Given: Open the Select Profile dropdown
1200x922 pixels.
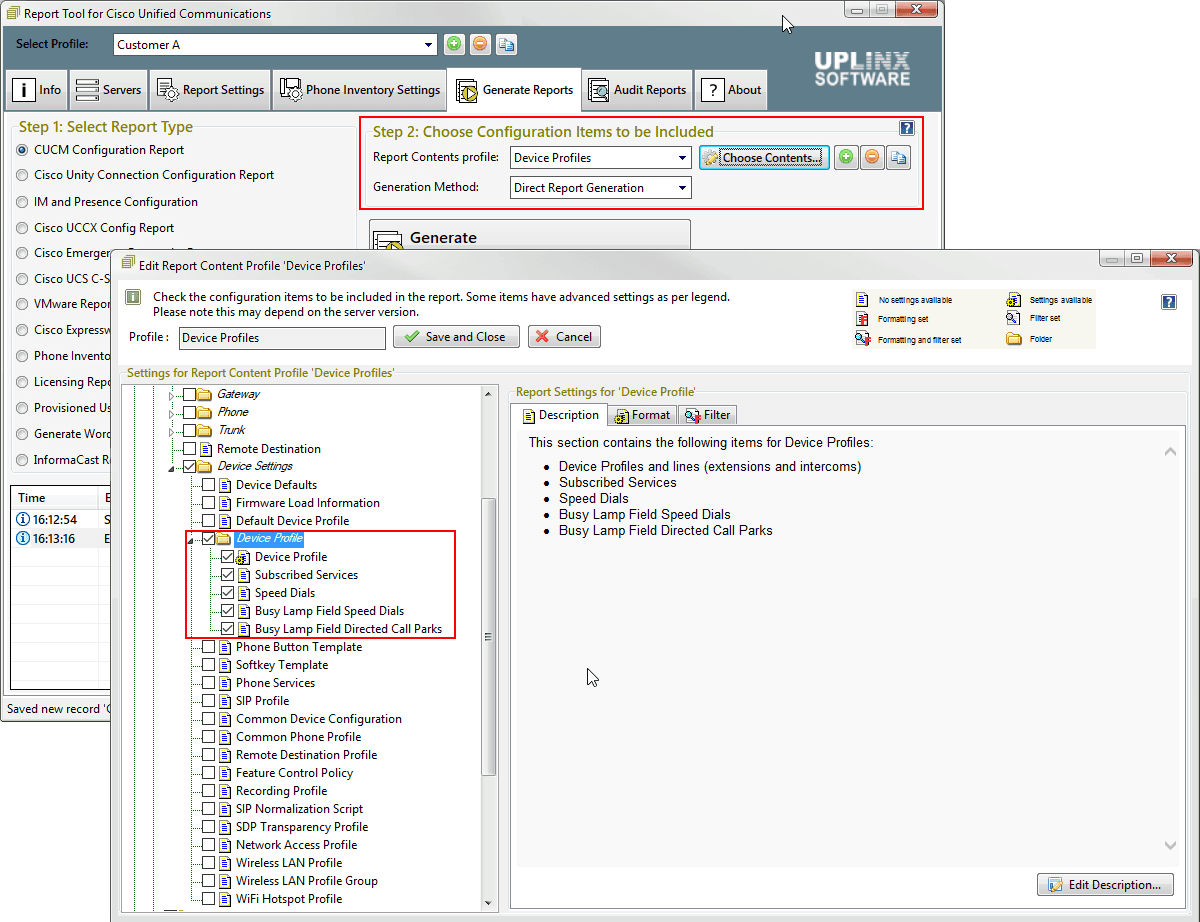Looking at the screenshot, I should (429, 44).
